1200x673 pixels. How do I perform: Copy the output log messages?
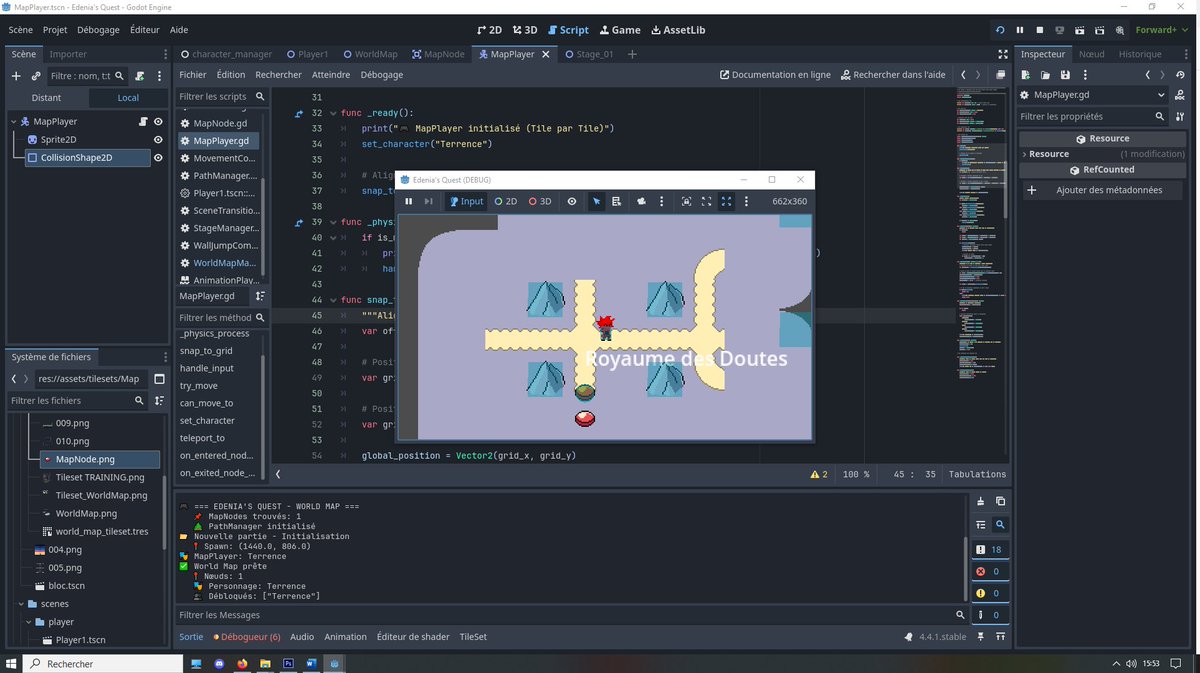[1001, 501]
